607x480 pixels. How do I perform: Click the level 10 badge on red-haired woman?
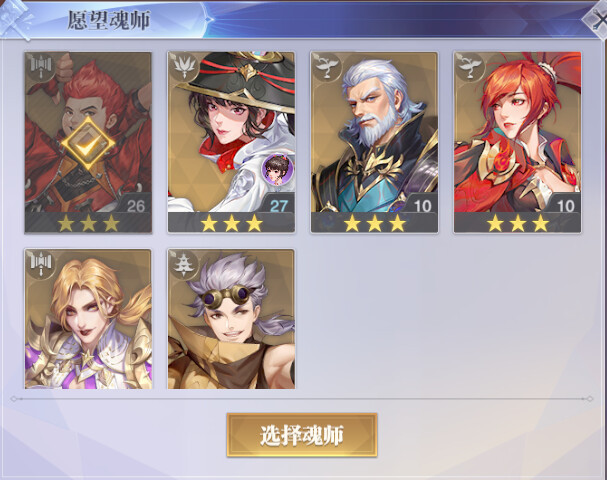[566, 206]
